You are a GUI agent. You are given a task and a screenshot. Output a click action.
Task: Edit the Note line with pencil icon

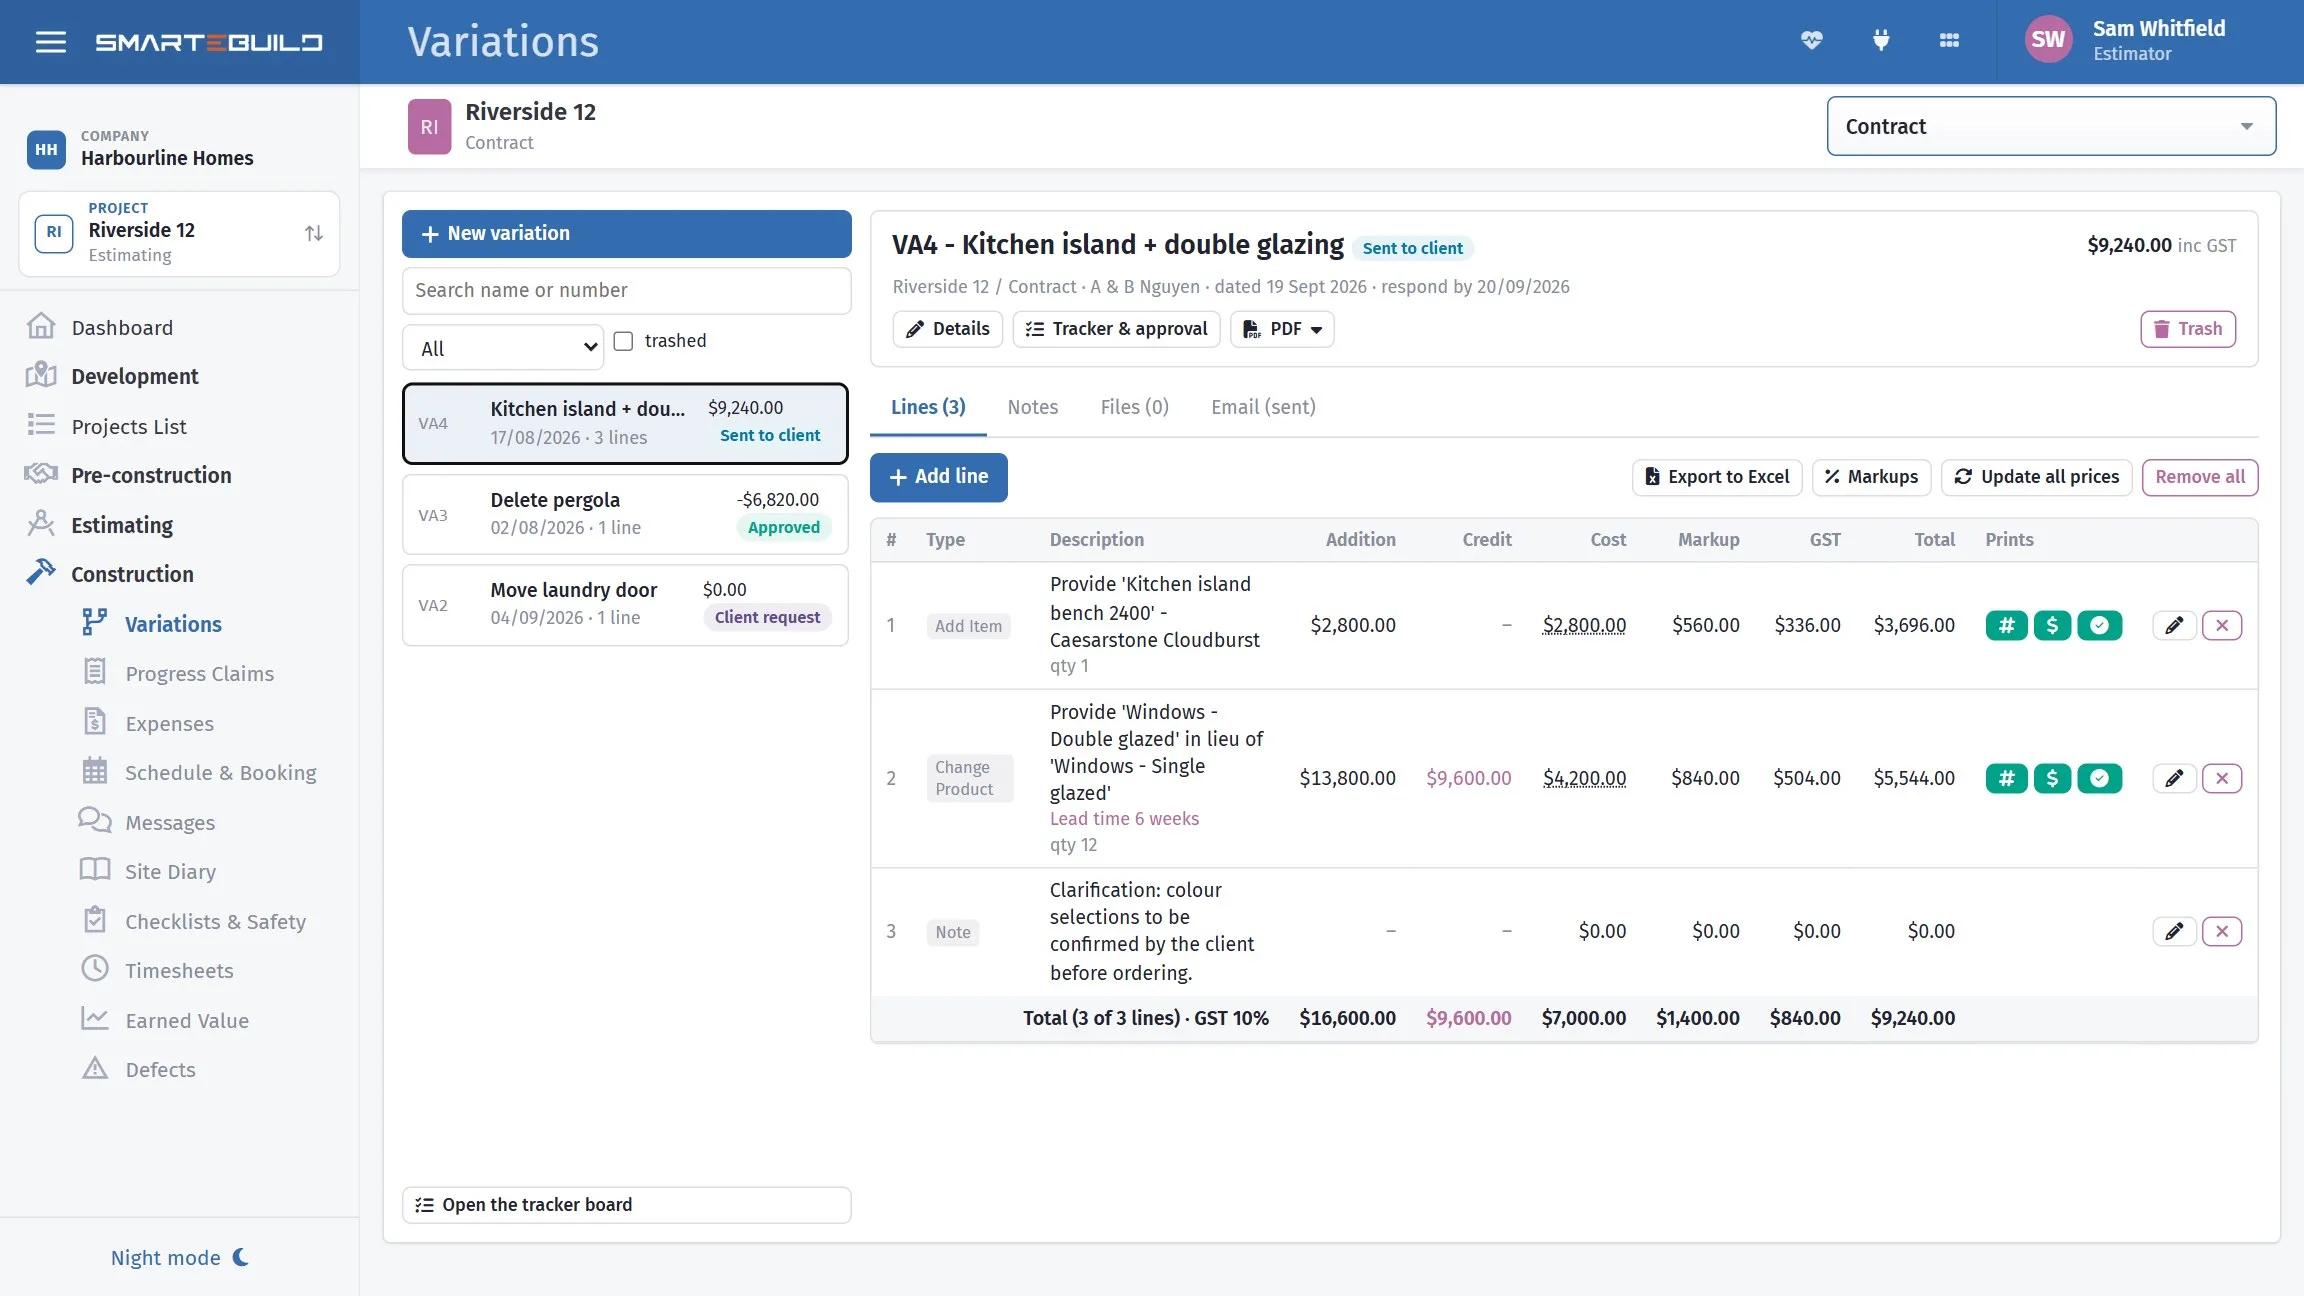2174,931
